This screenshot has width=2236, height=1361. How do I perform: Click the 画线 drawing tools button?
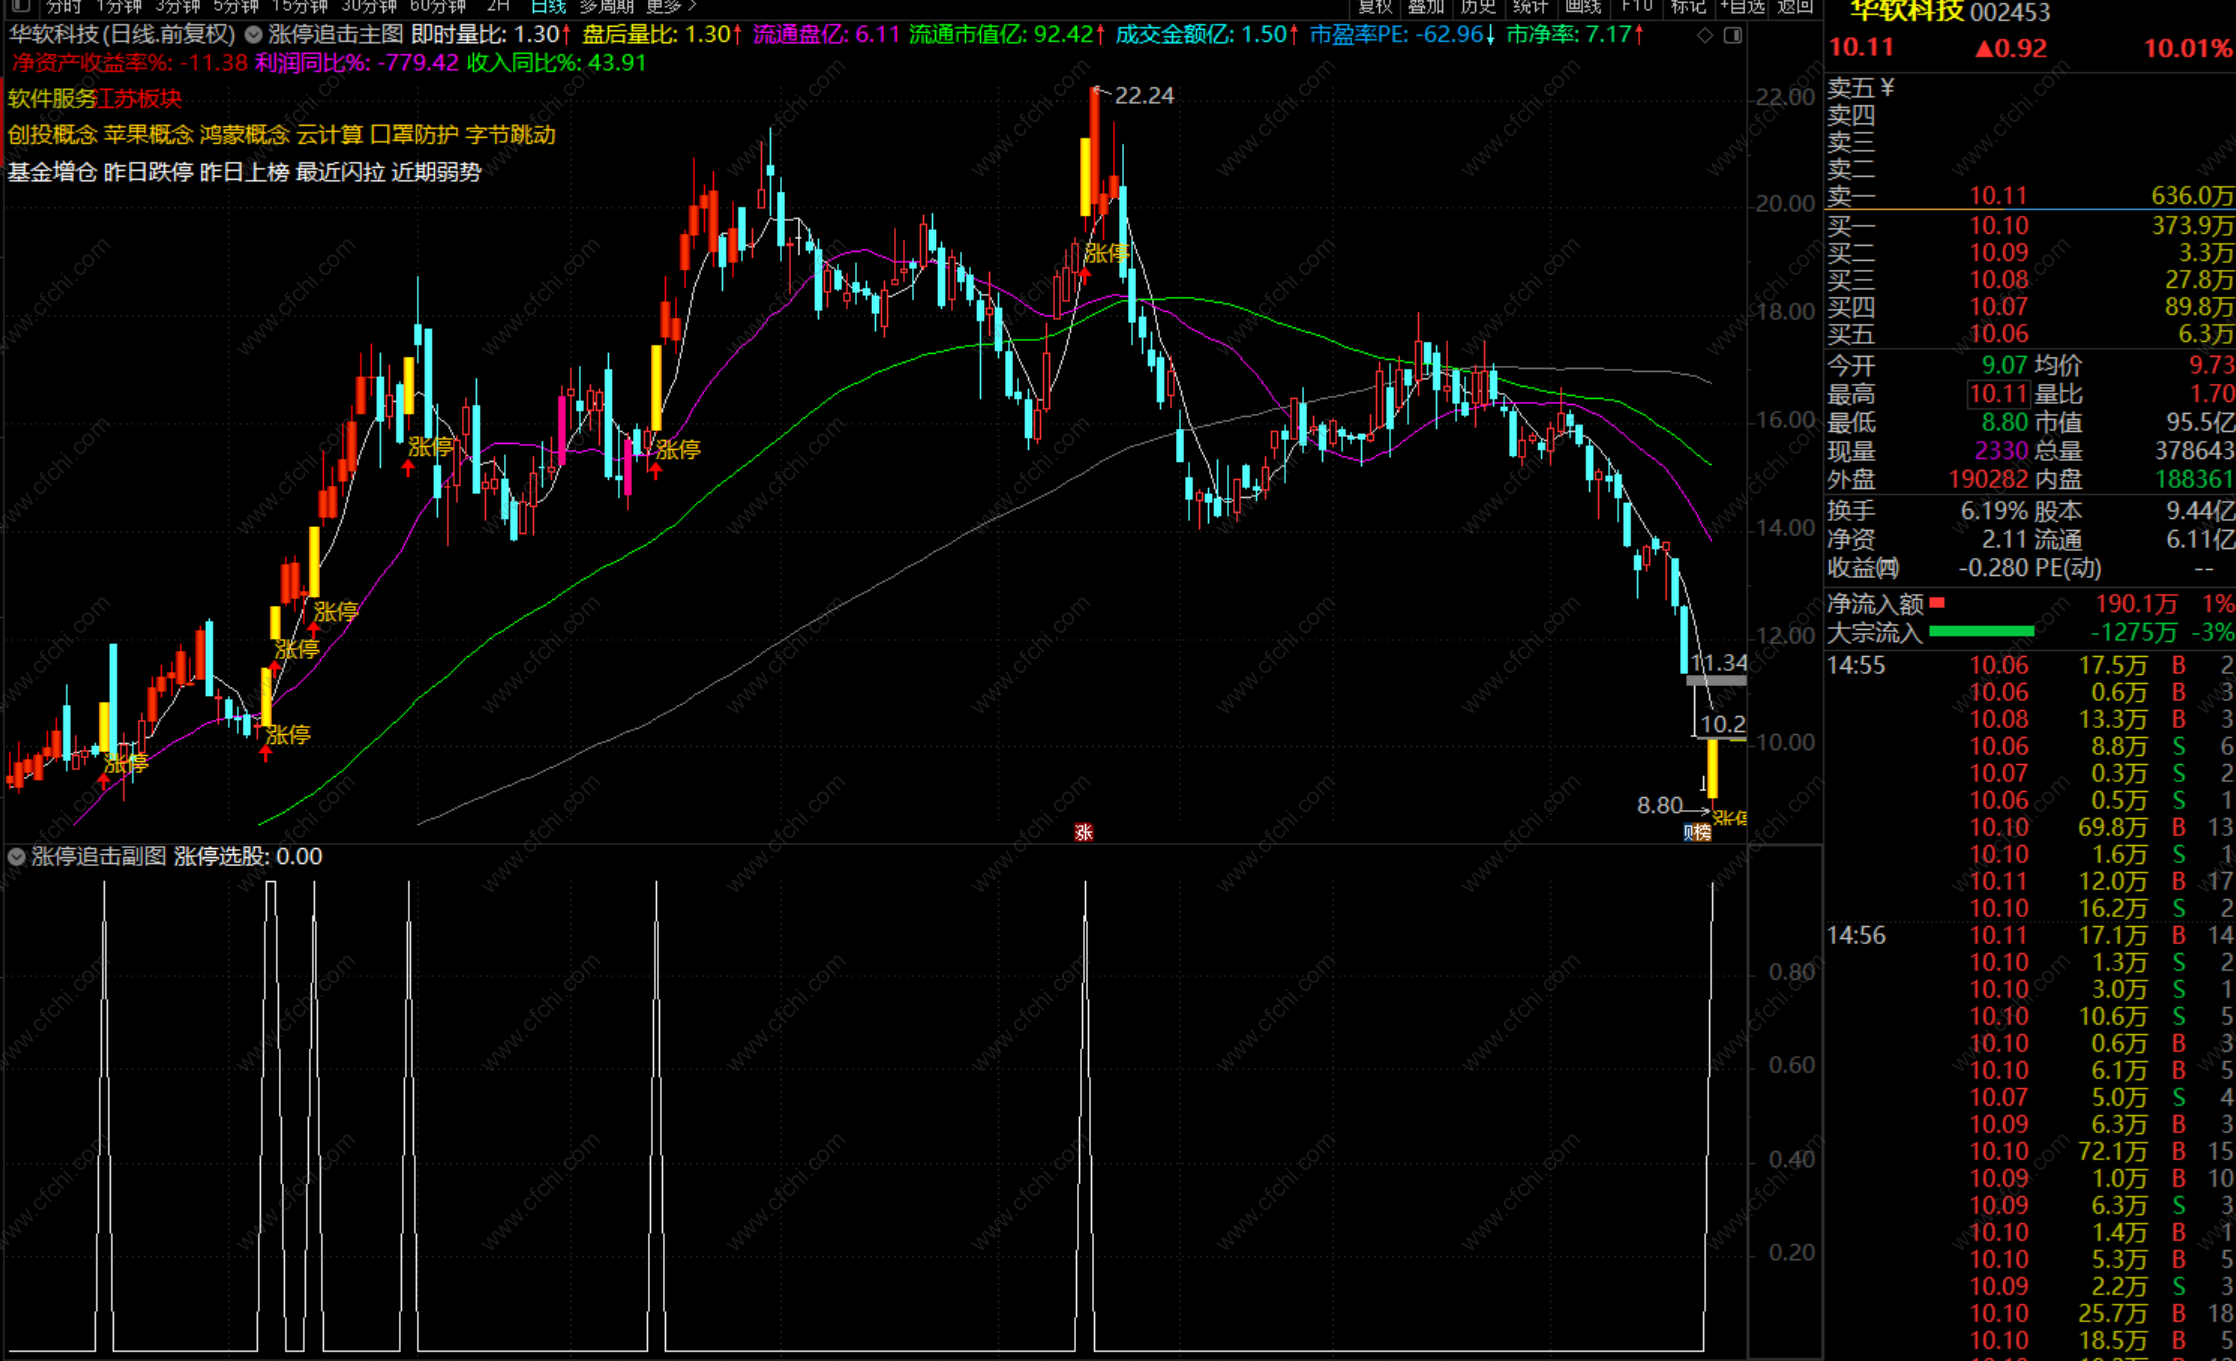point(1583,6)
